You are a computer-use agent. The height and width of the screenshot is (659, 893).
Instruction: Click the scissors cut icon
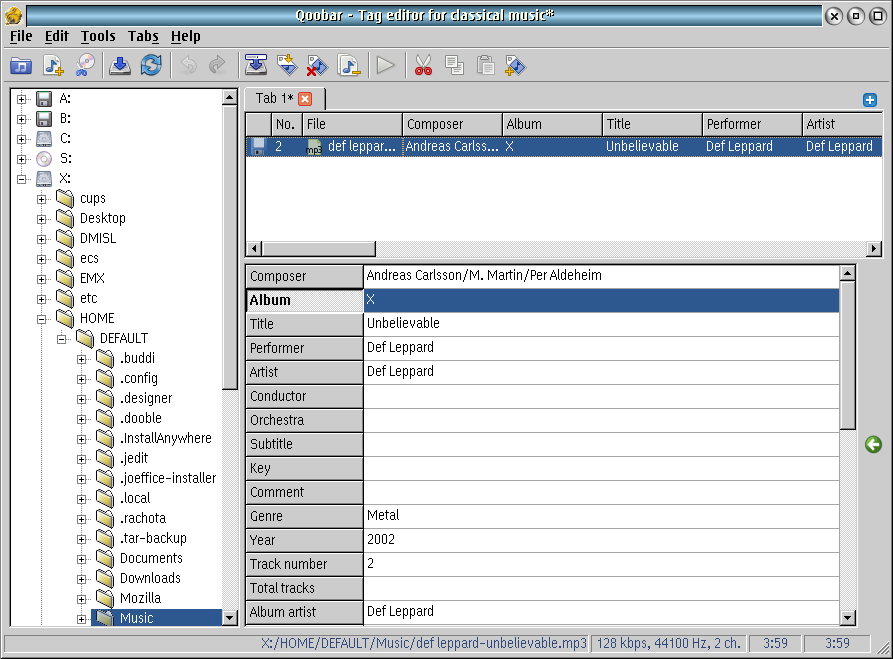tap(423, 66)
